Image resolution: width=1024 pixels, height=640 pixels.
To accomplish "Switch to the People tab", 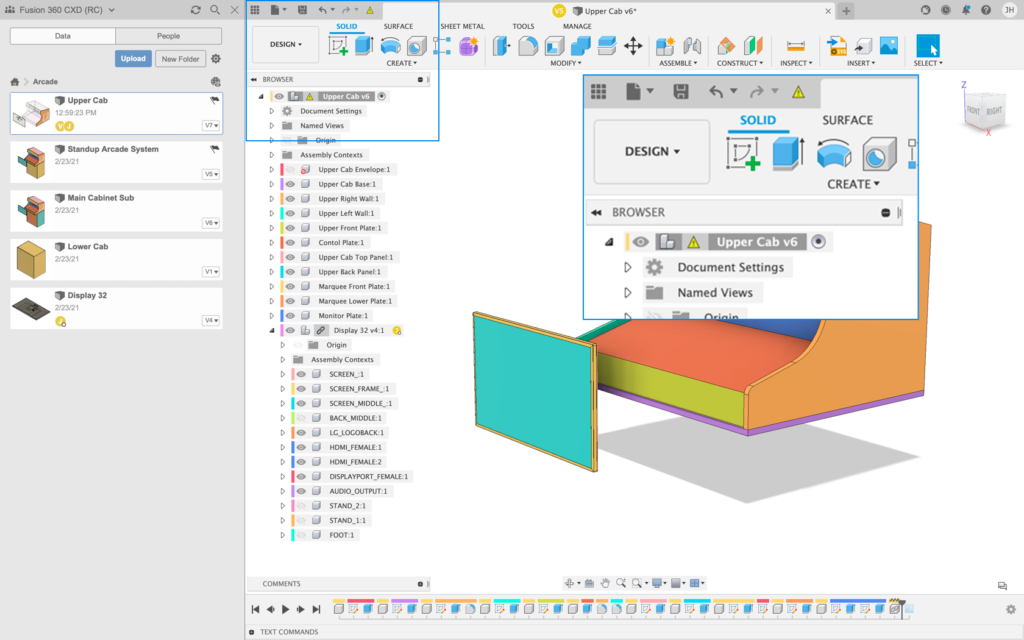I will [168, 36].
